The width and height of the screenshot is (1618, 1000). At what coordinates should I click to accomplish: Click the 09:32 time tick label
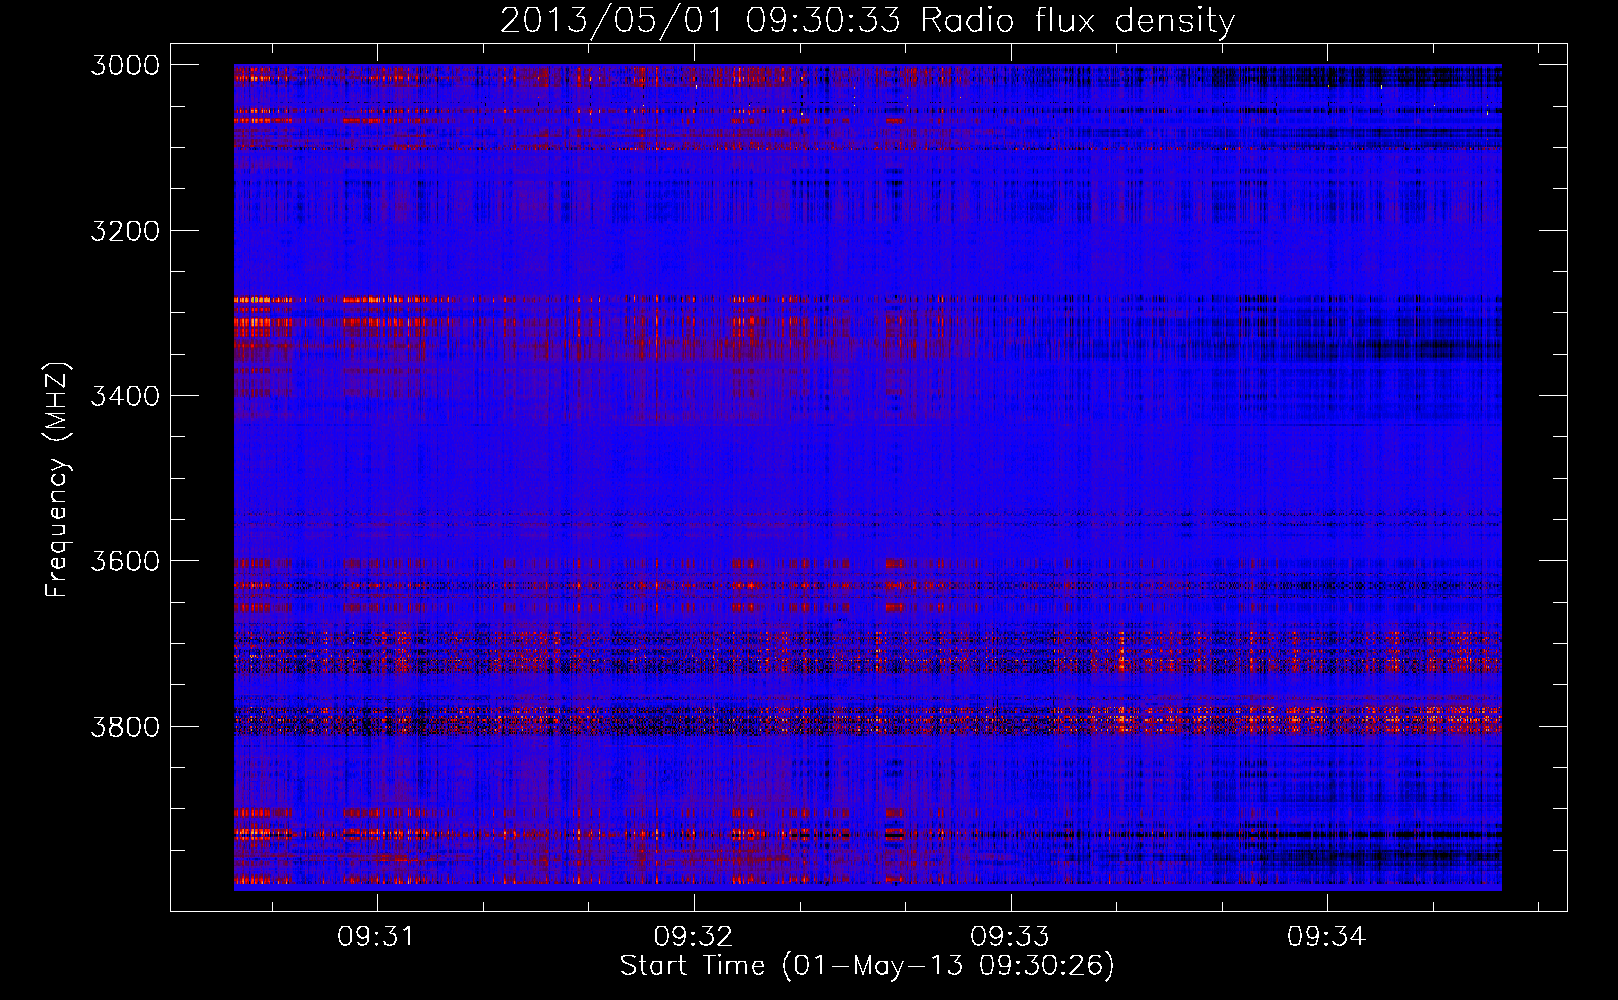(693, 937)
